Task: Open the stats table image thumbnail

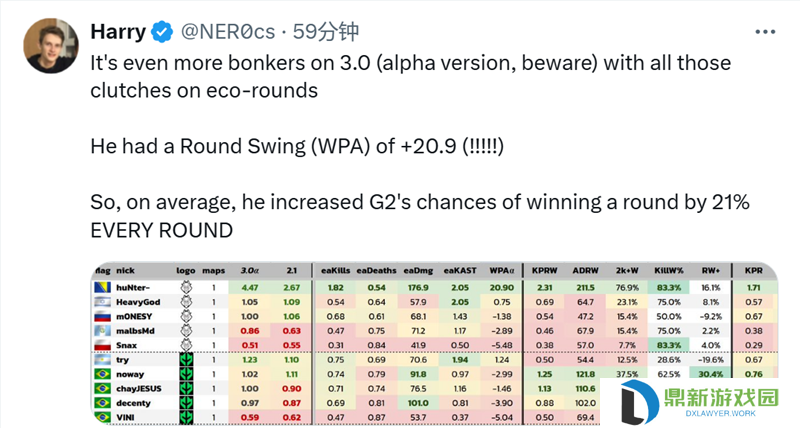Action: pyautogui.click(x=435, y=344)
